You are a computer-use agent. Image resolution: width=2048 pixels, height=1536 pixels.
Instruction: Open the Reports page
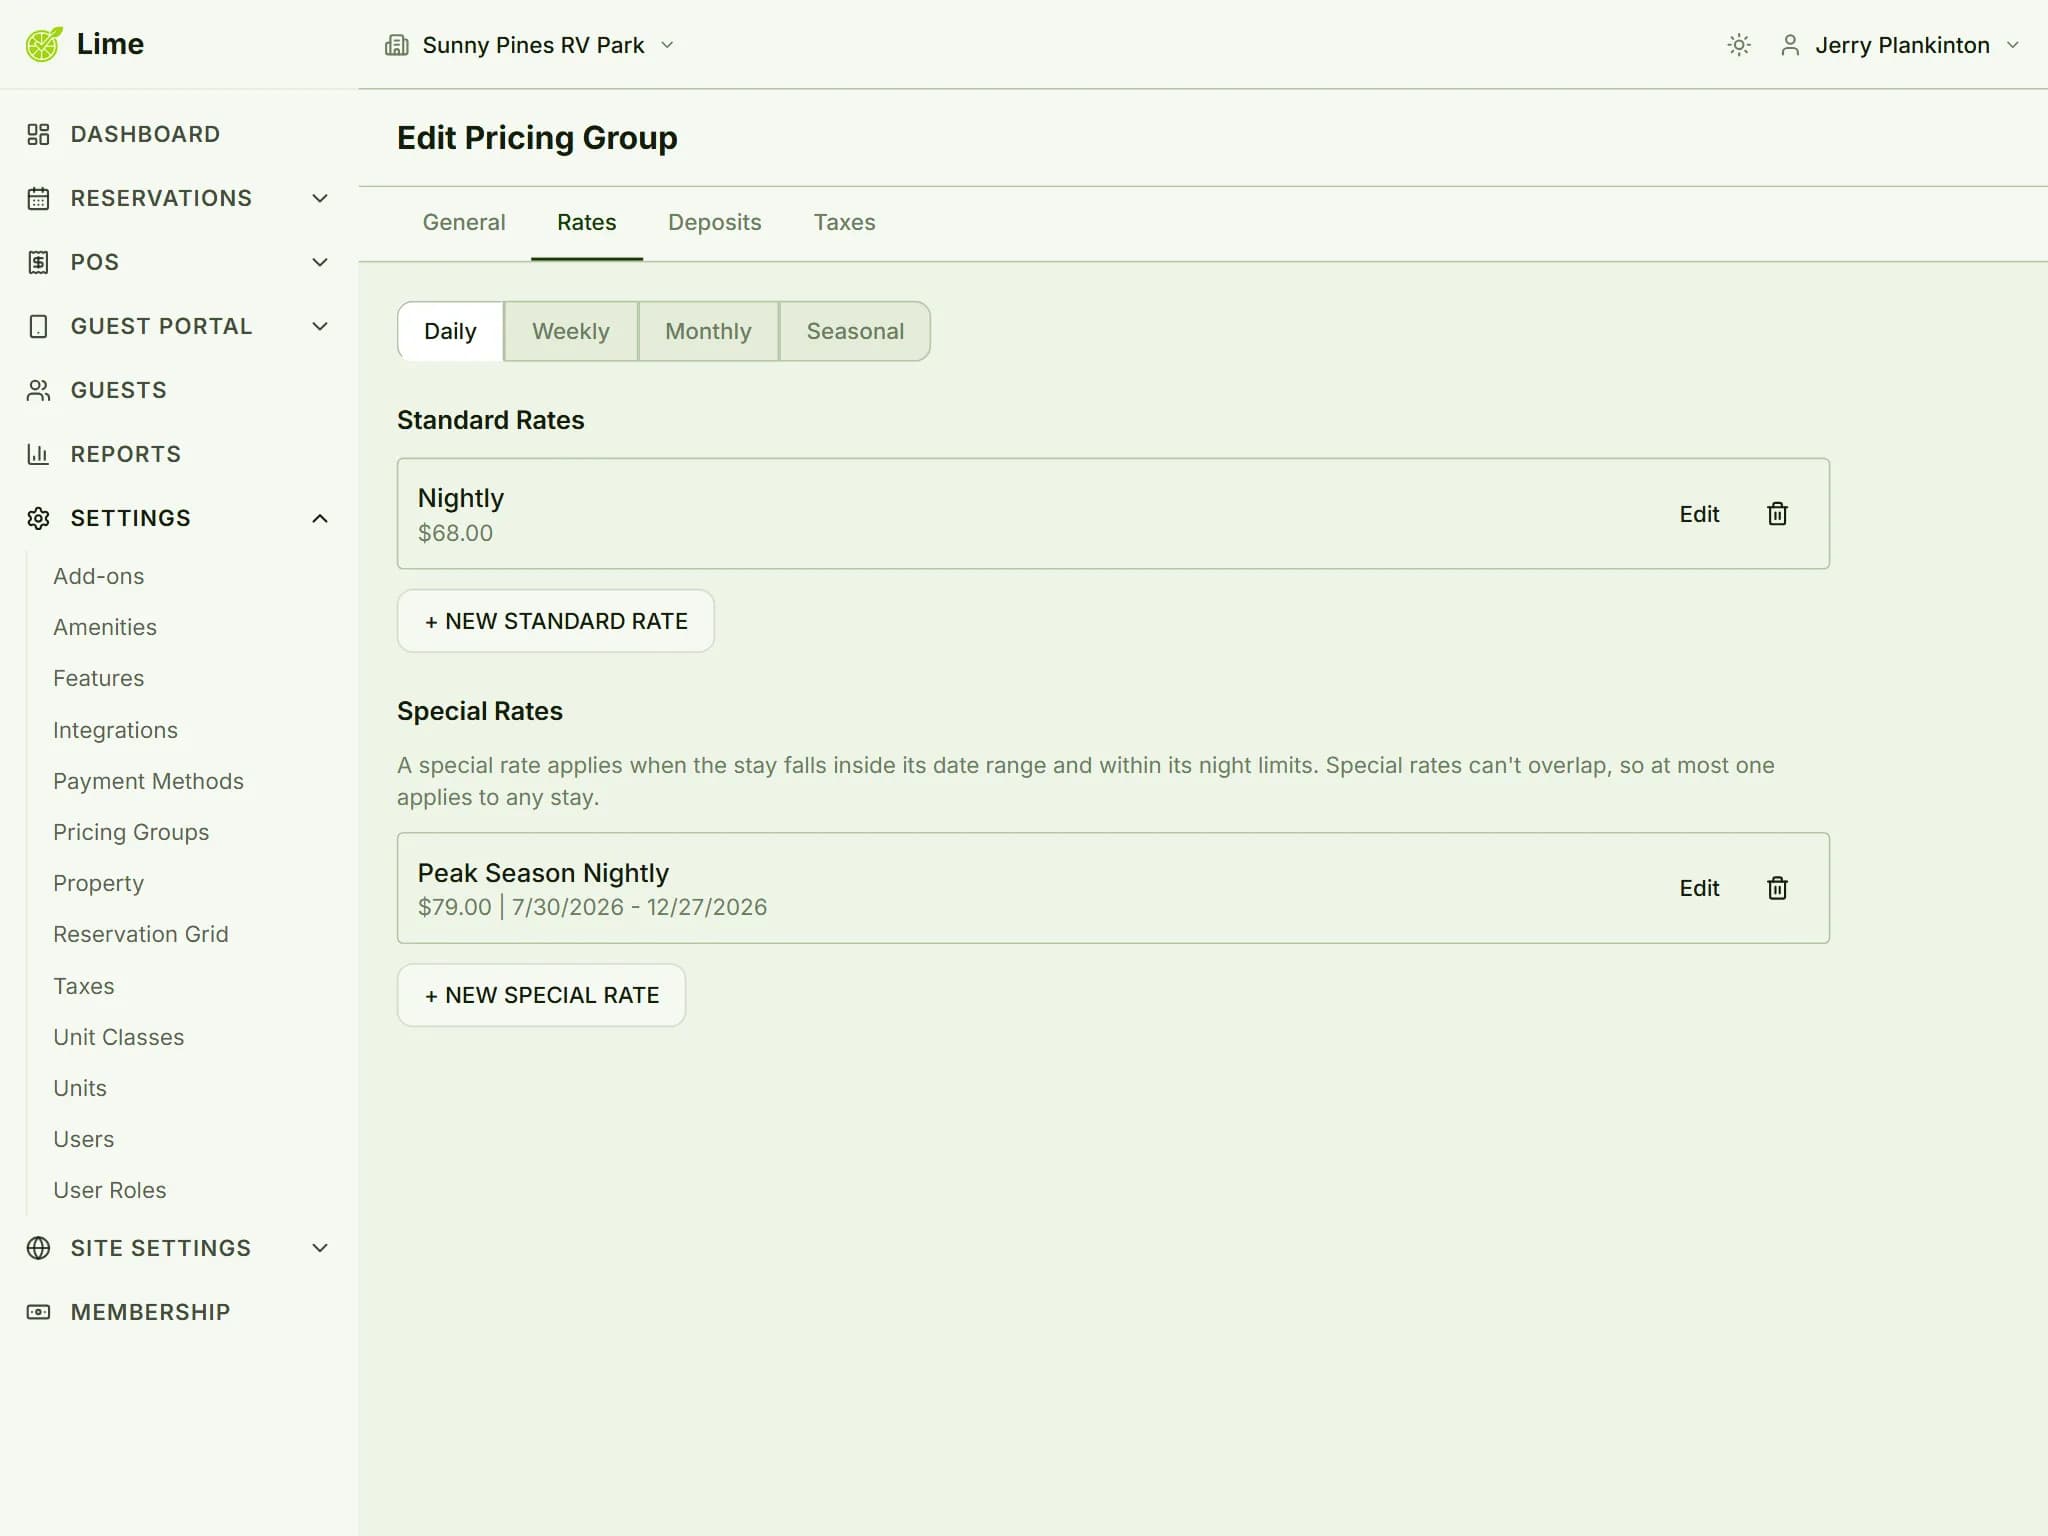tap(126, 454)
